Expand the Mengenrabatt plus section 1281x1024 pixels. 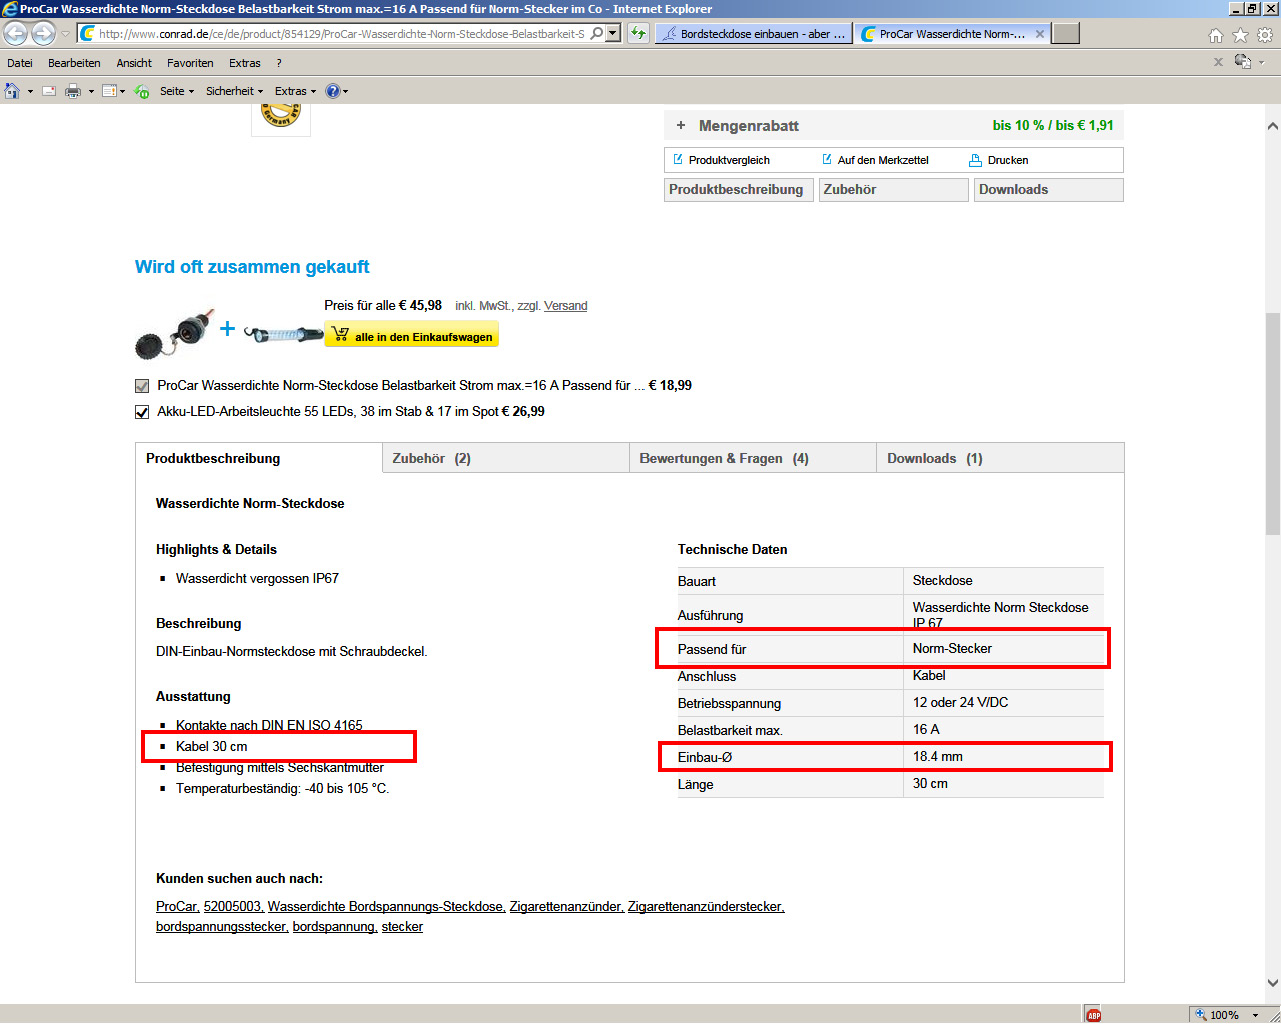[681, 126]
